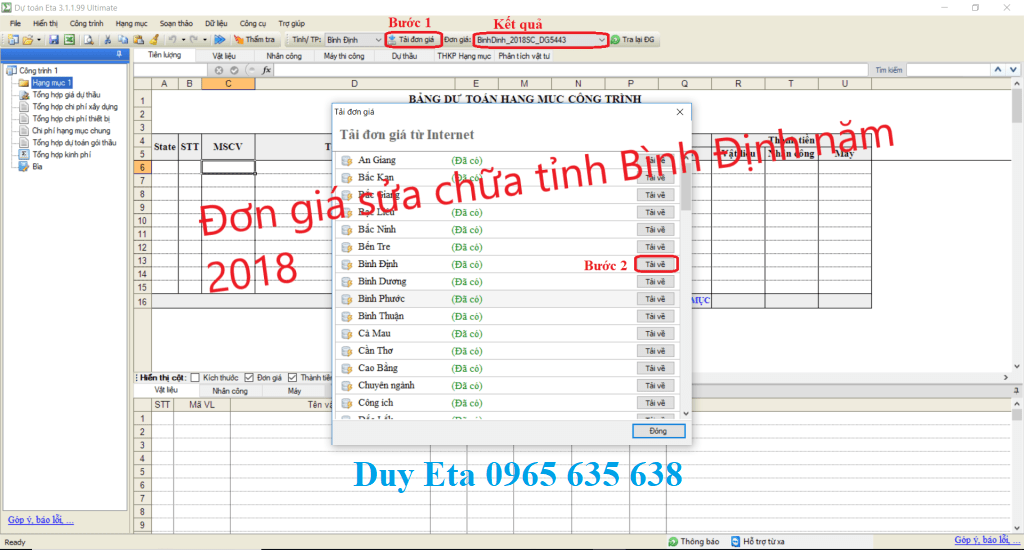Click the Cần Thơ row database icon

coord(347,351)
